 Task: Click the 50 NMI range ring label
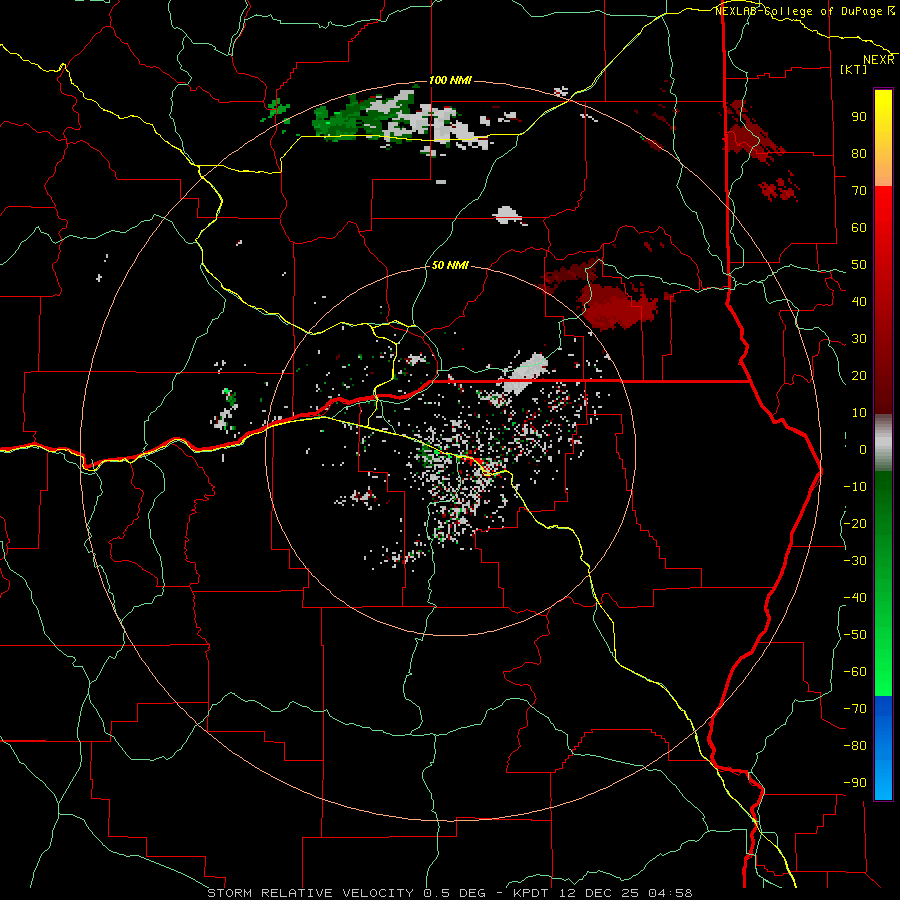coord(450,265)
